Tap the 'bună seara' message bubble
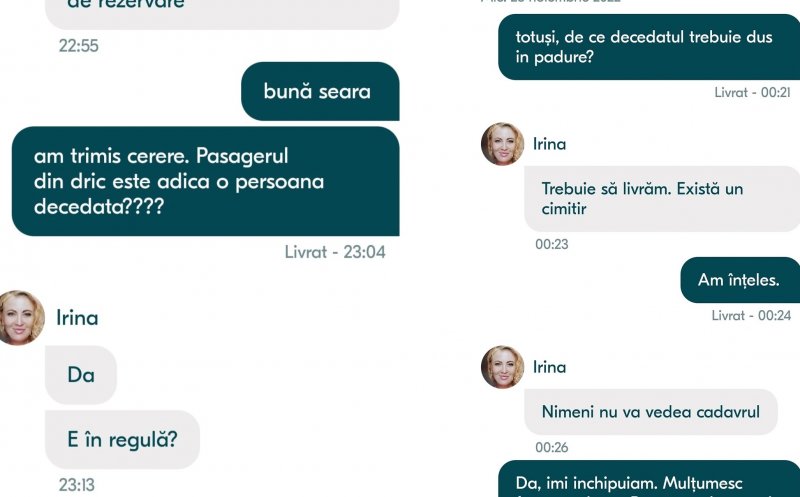This screenshot has width=800, height=497. [320, 91]
